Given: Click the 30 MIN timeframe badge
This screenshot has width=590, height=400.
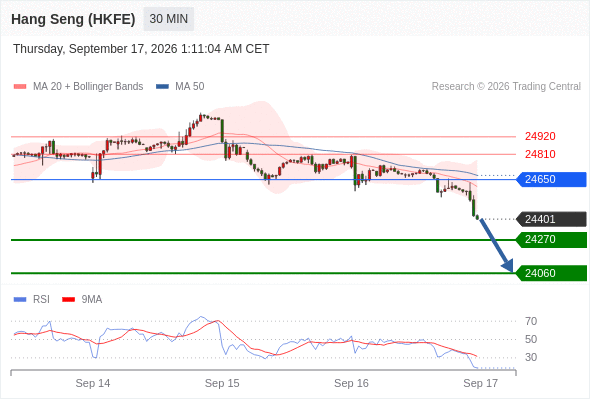Looking at the screenshot, I should tap(169, 19).
